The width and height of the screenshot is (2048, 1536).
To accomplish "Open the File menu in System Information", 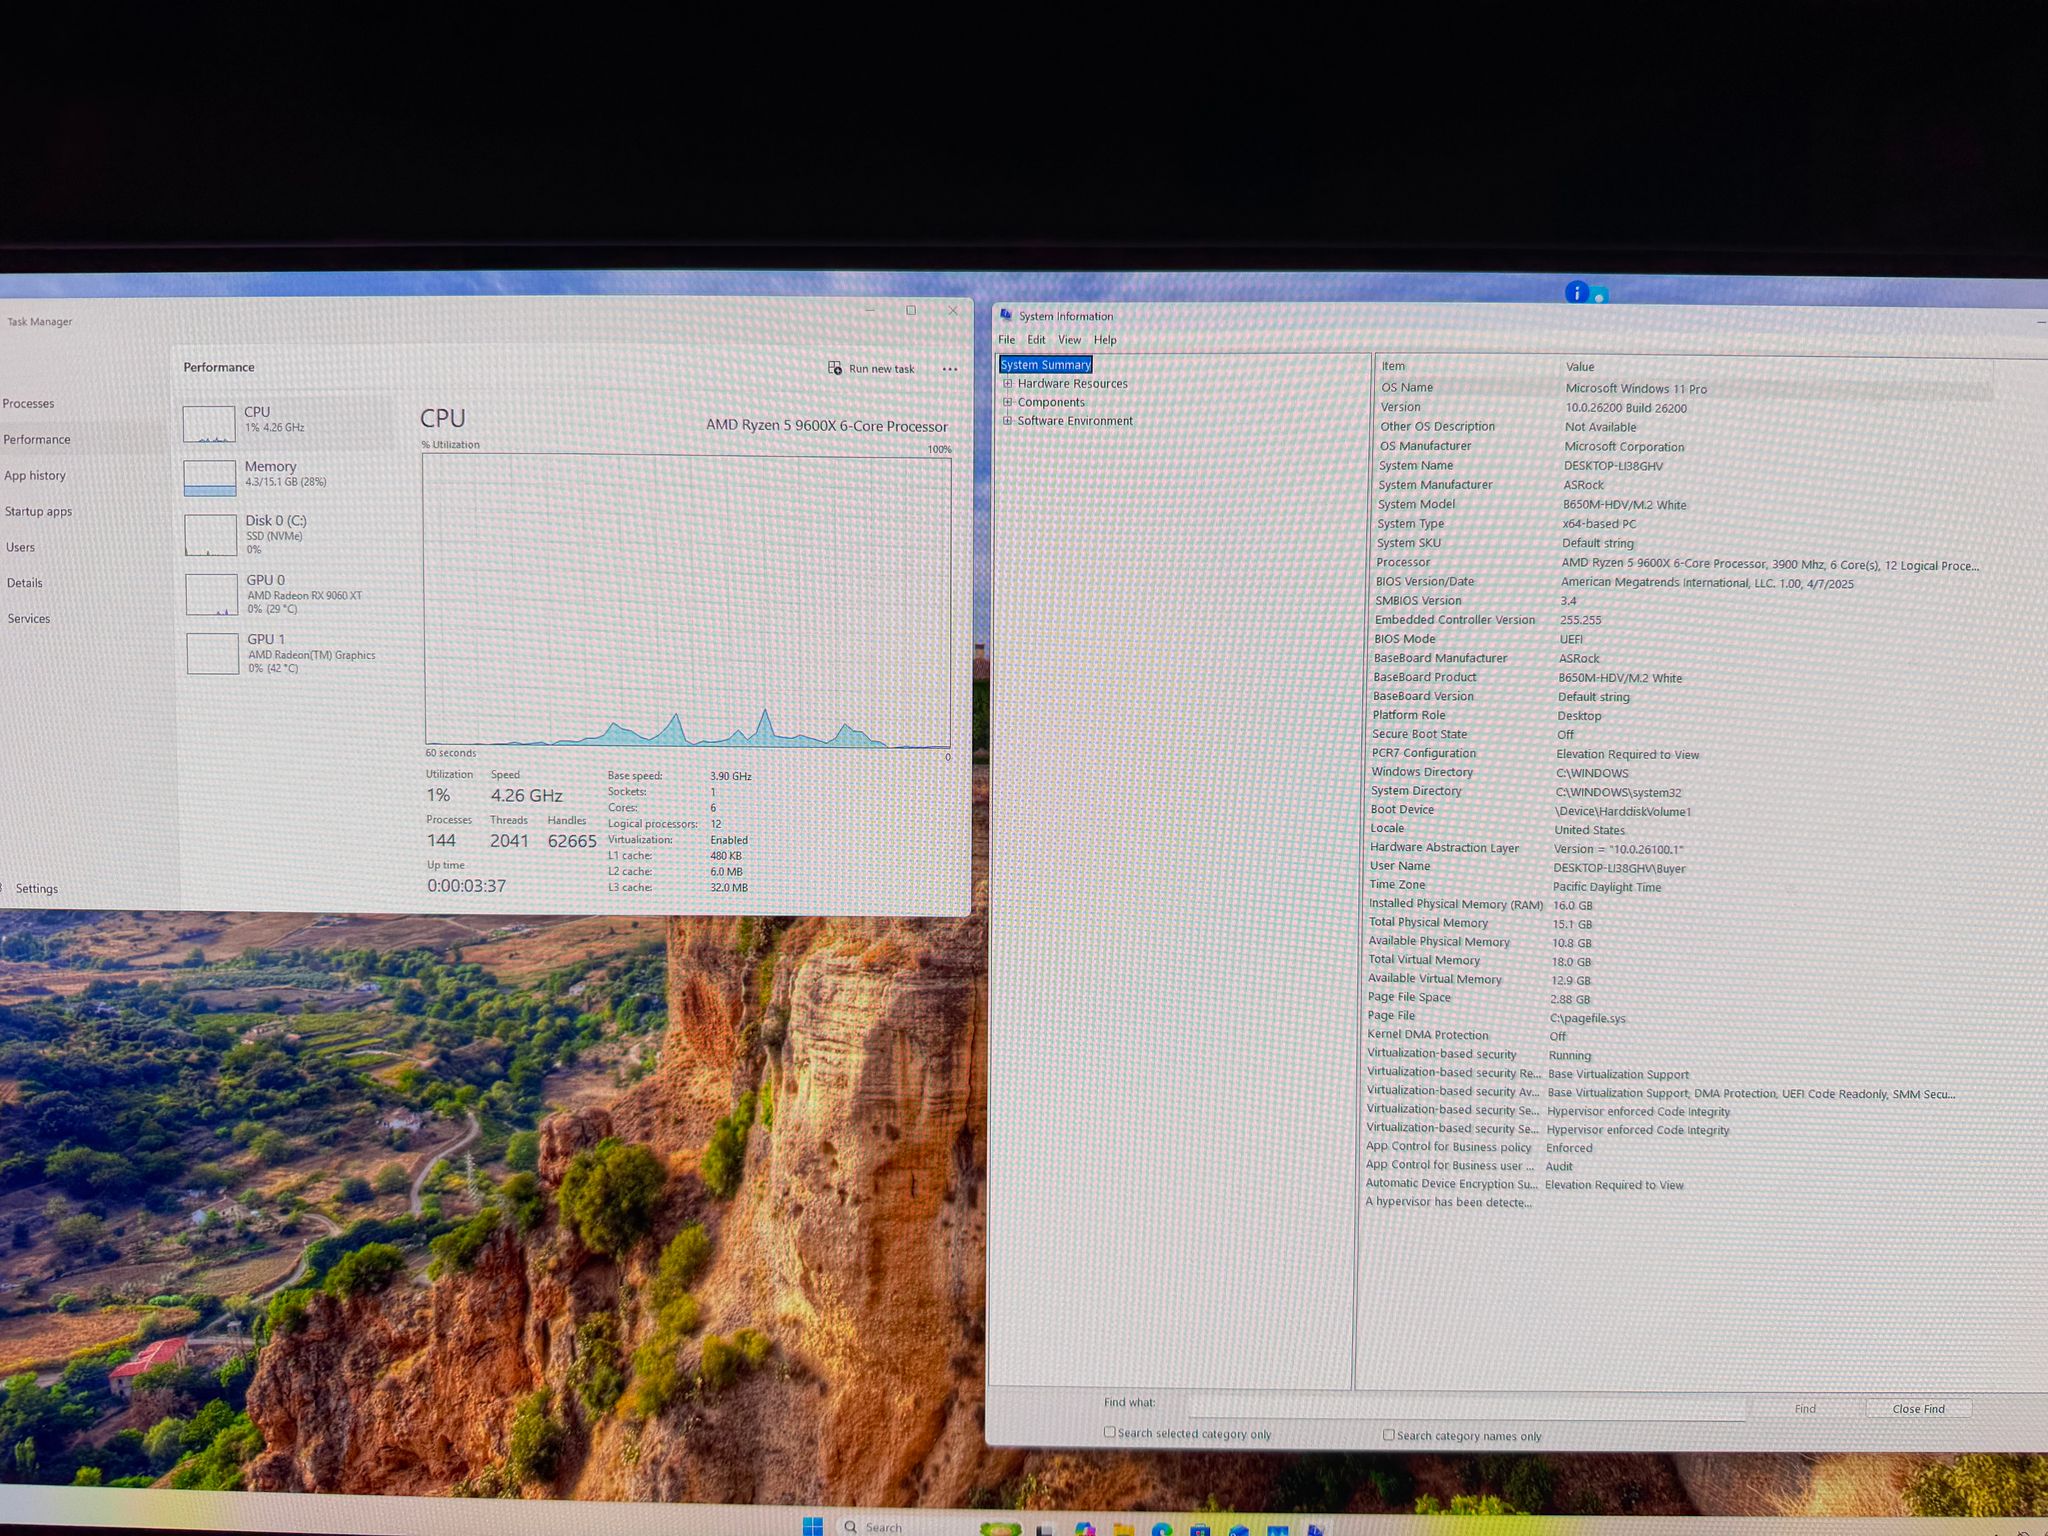I will point(1006,340).
